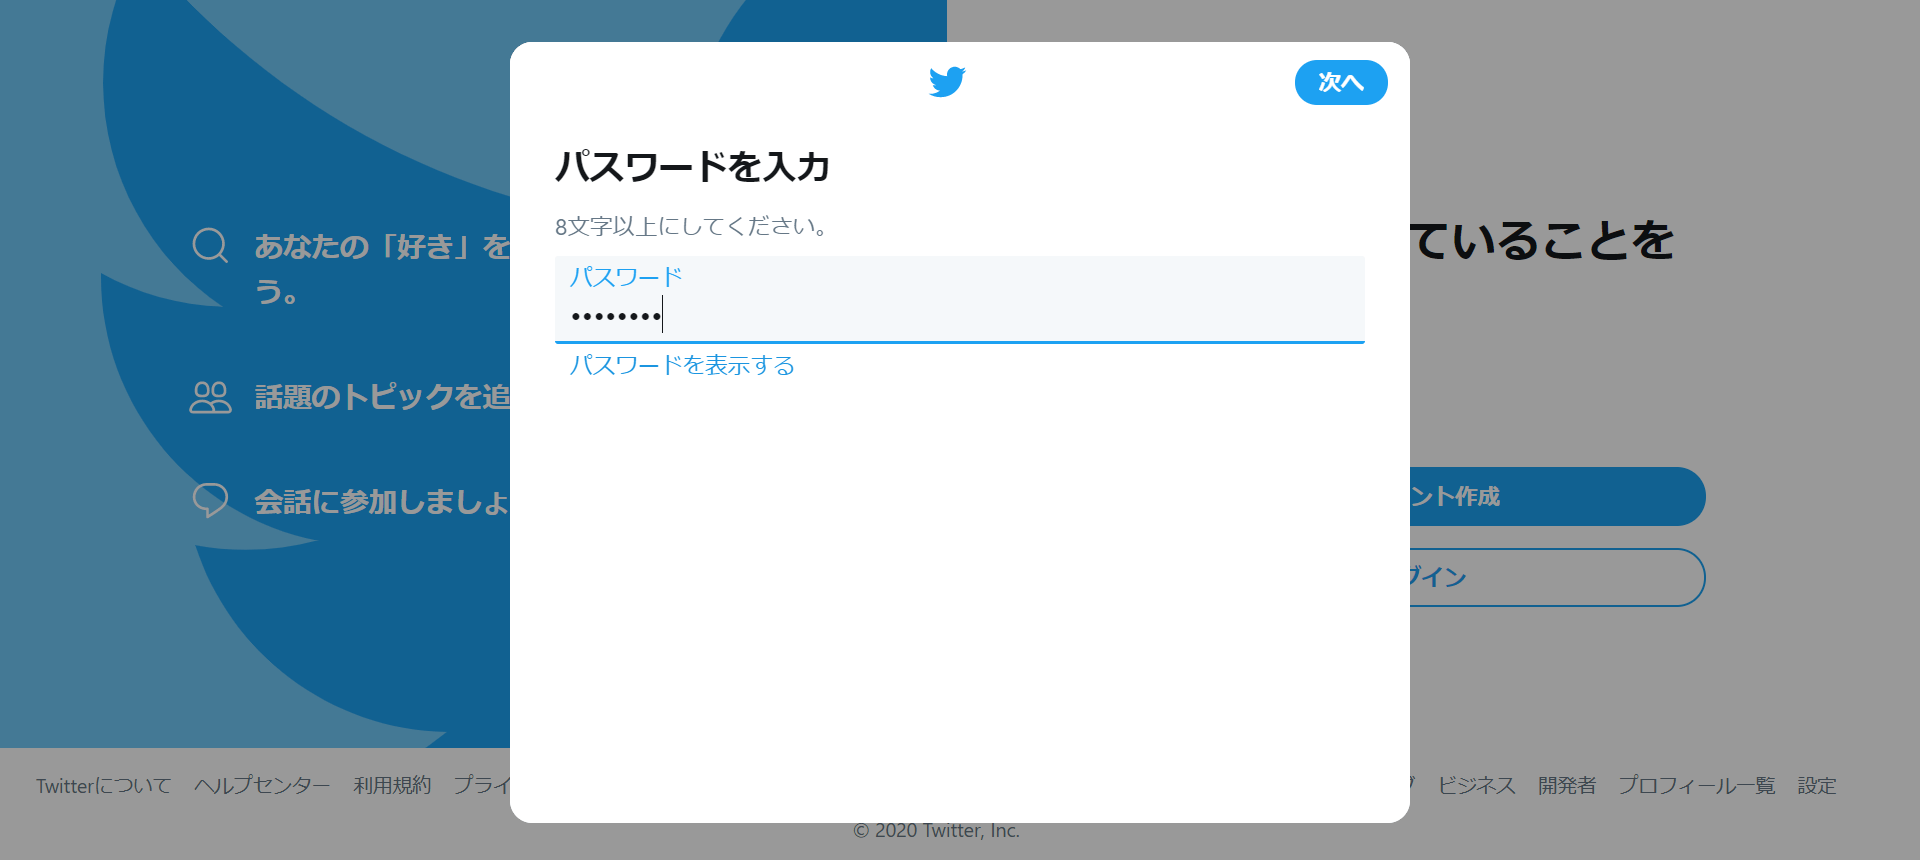Screen dimensions: 1920x860
Task: Open 開発者 footer link
Action: 1567,786
